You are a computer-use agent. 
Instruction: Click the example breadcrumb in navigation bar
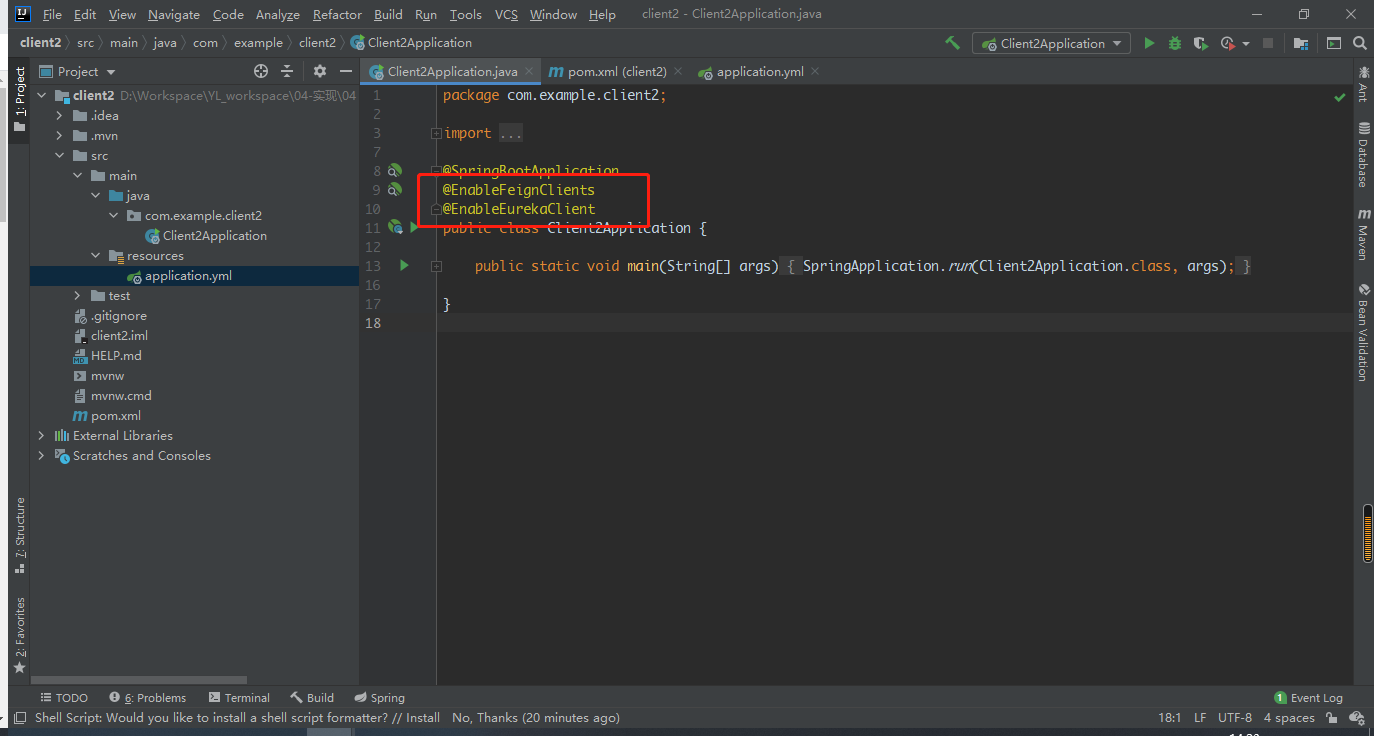(258, 43)
